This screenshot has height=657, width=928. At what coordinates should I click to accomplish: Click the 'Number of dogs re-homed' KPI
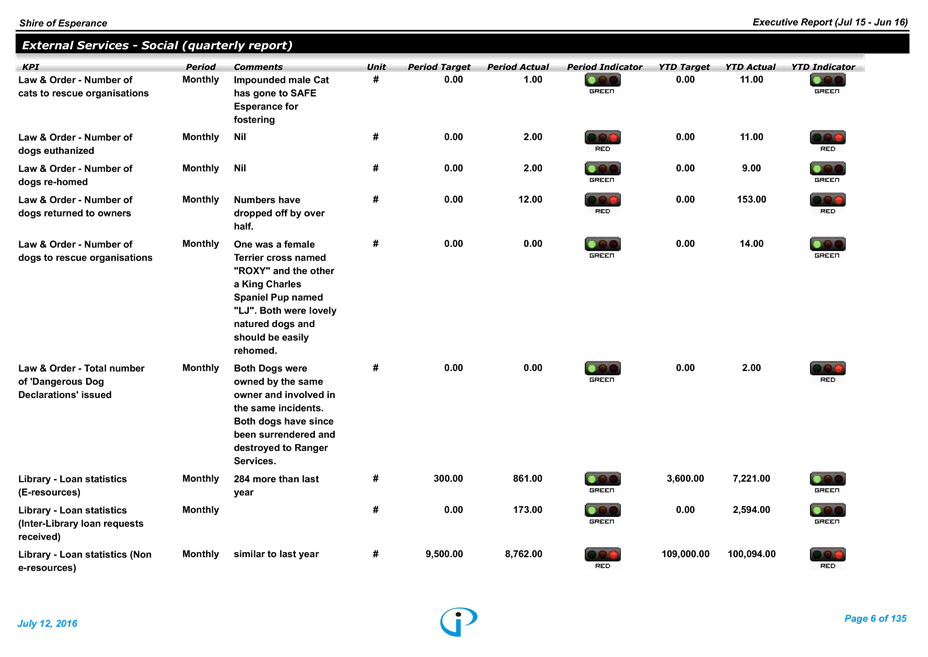tap(75, 175)
